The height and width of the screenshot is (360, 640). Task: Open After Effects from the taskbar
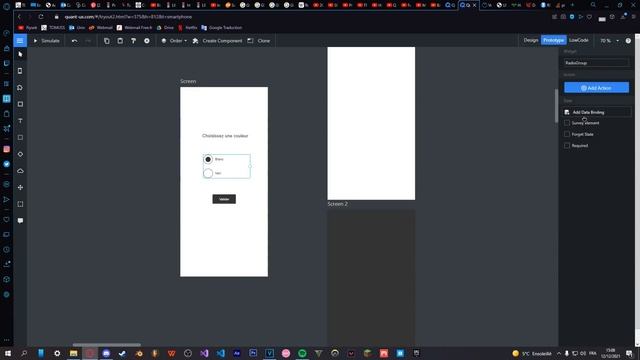[x=237, y=353]
